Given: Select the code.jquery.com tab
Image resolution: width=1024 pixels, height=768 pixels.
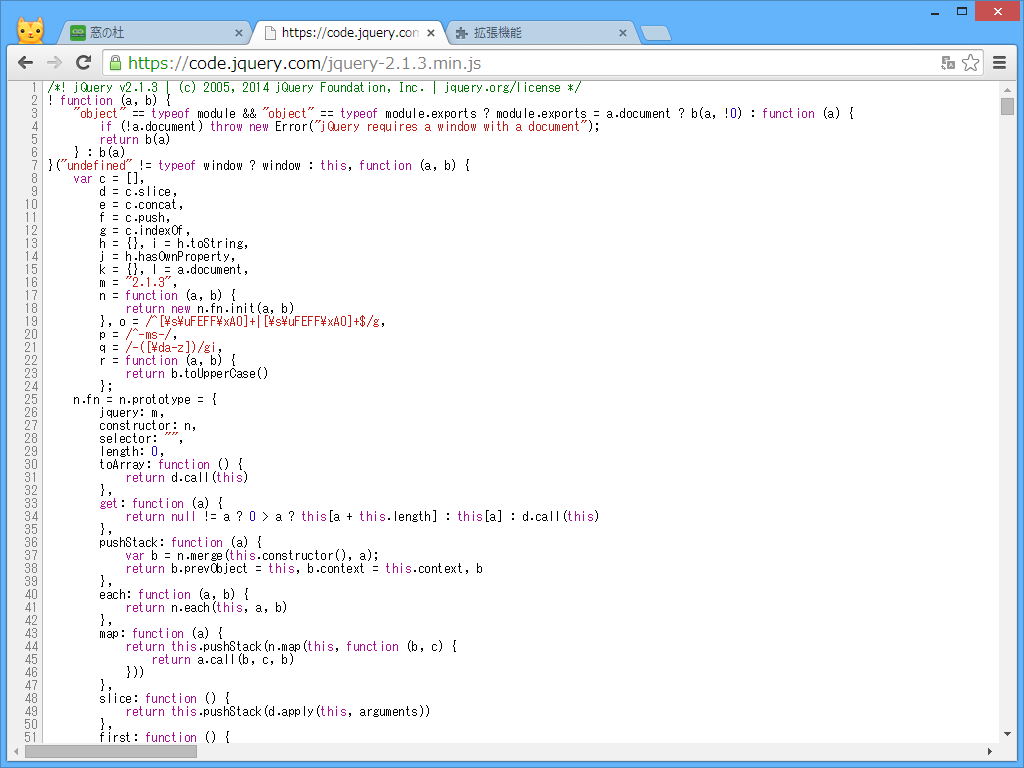Looking at the screenshot, I should click(x=349, y=33).
